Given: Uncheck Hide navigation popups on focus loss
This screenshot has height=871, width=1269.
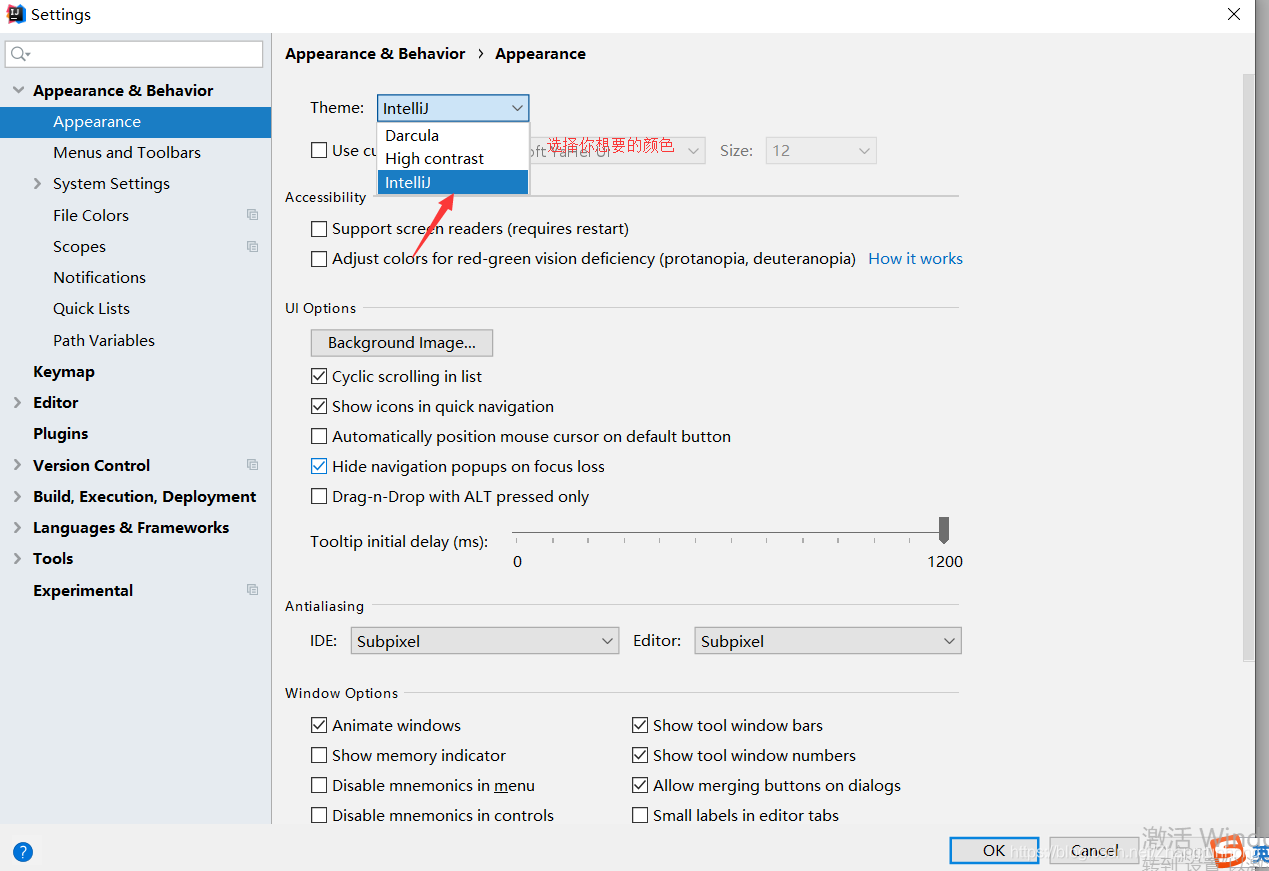Looking at the screenshot, I should click(319, 466).
